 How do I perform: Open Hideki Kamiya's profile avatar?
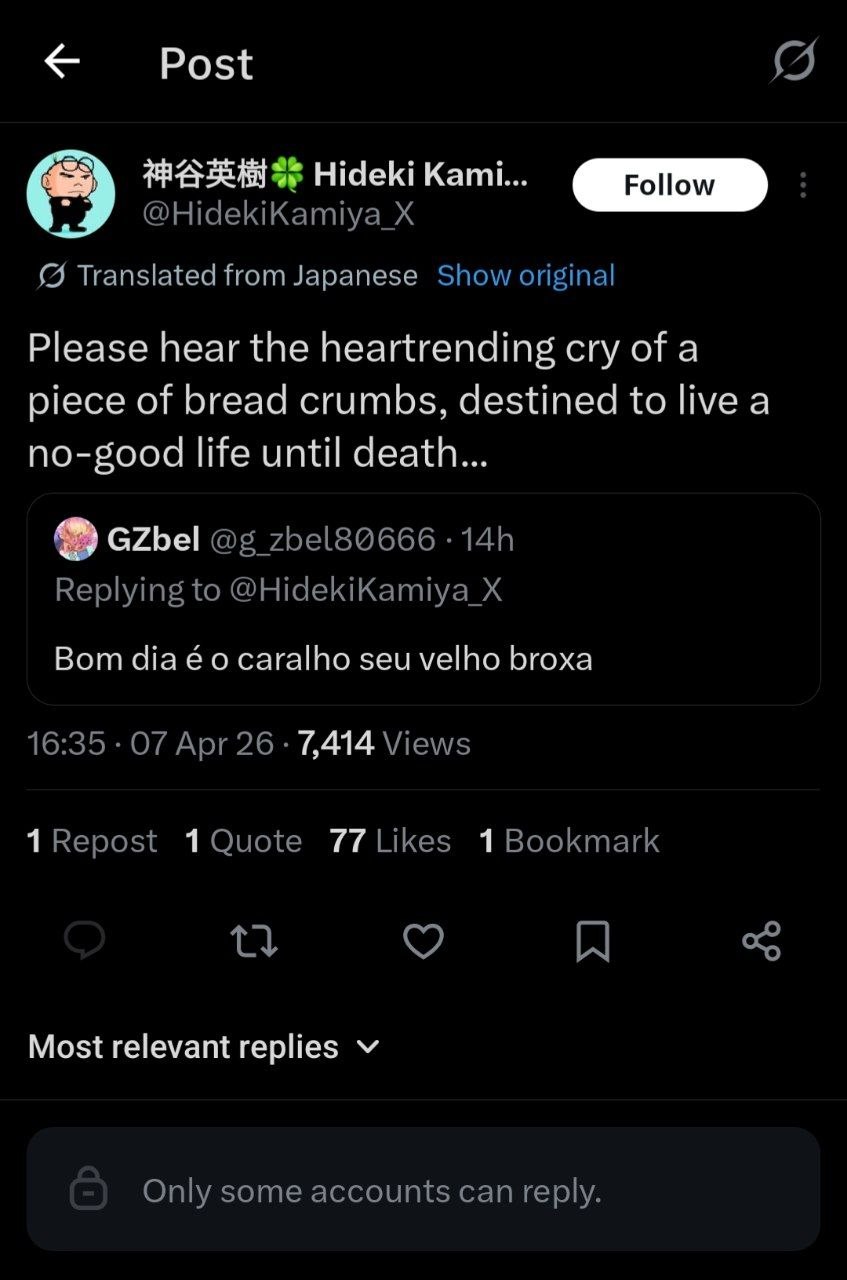[x=70, y=193]
